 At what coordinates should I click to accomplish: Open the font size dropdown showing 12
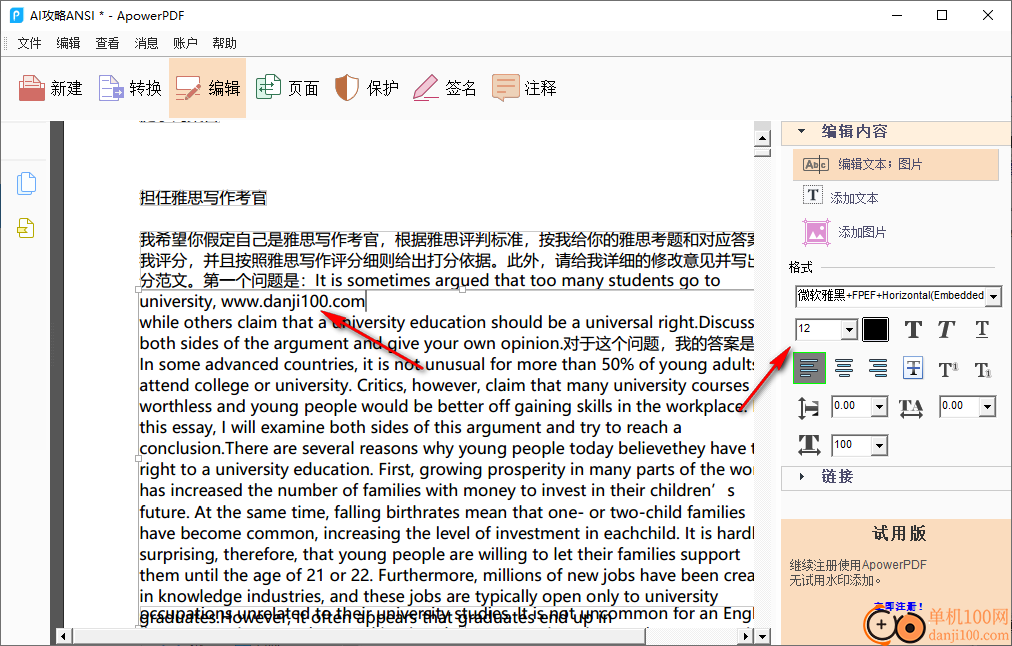pos(849,330)
